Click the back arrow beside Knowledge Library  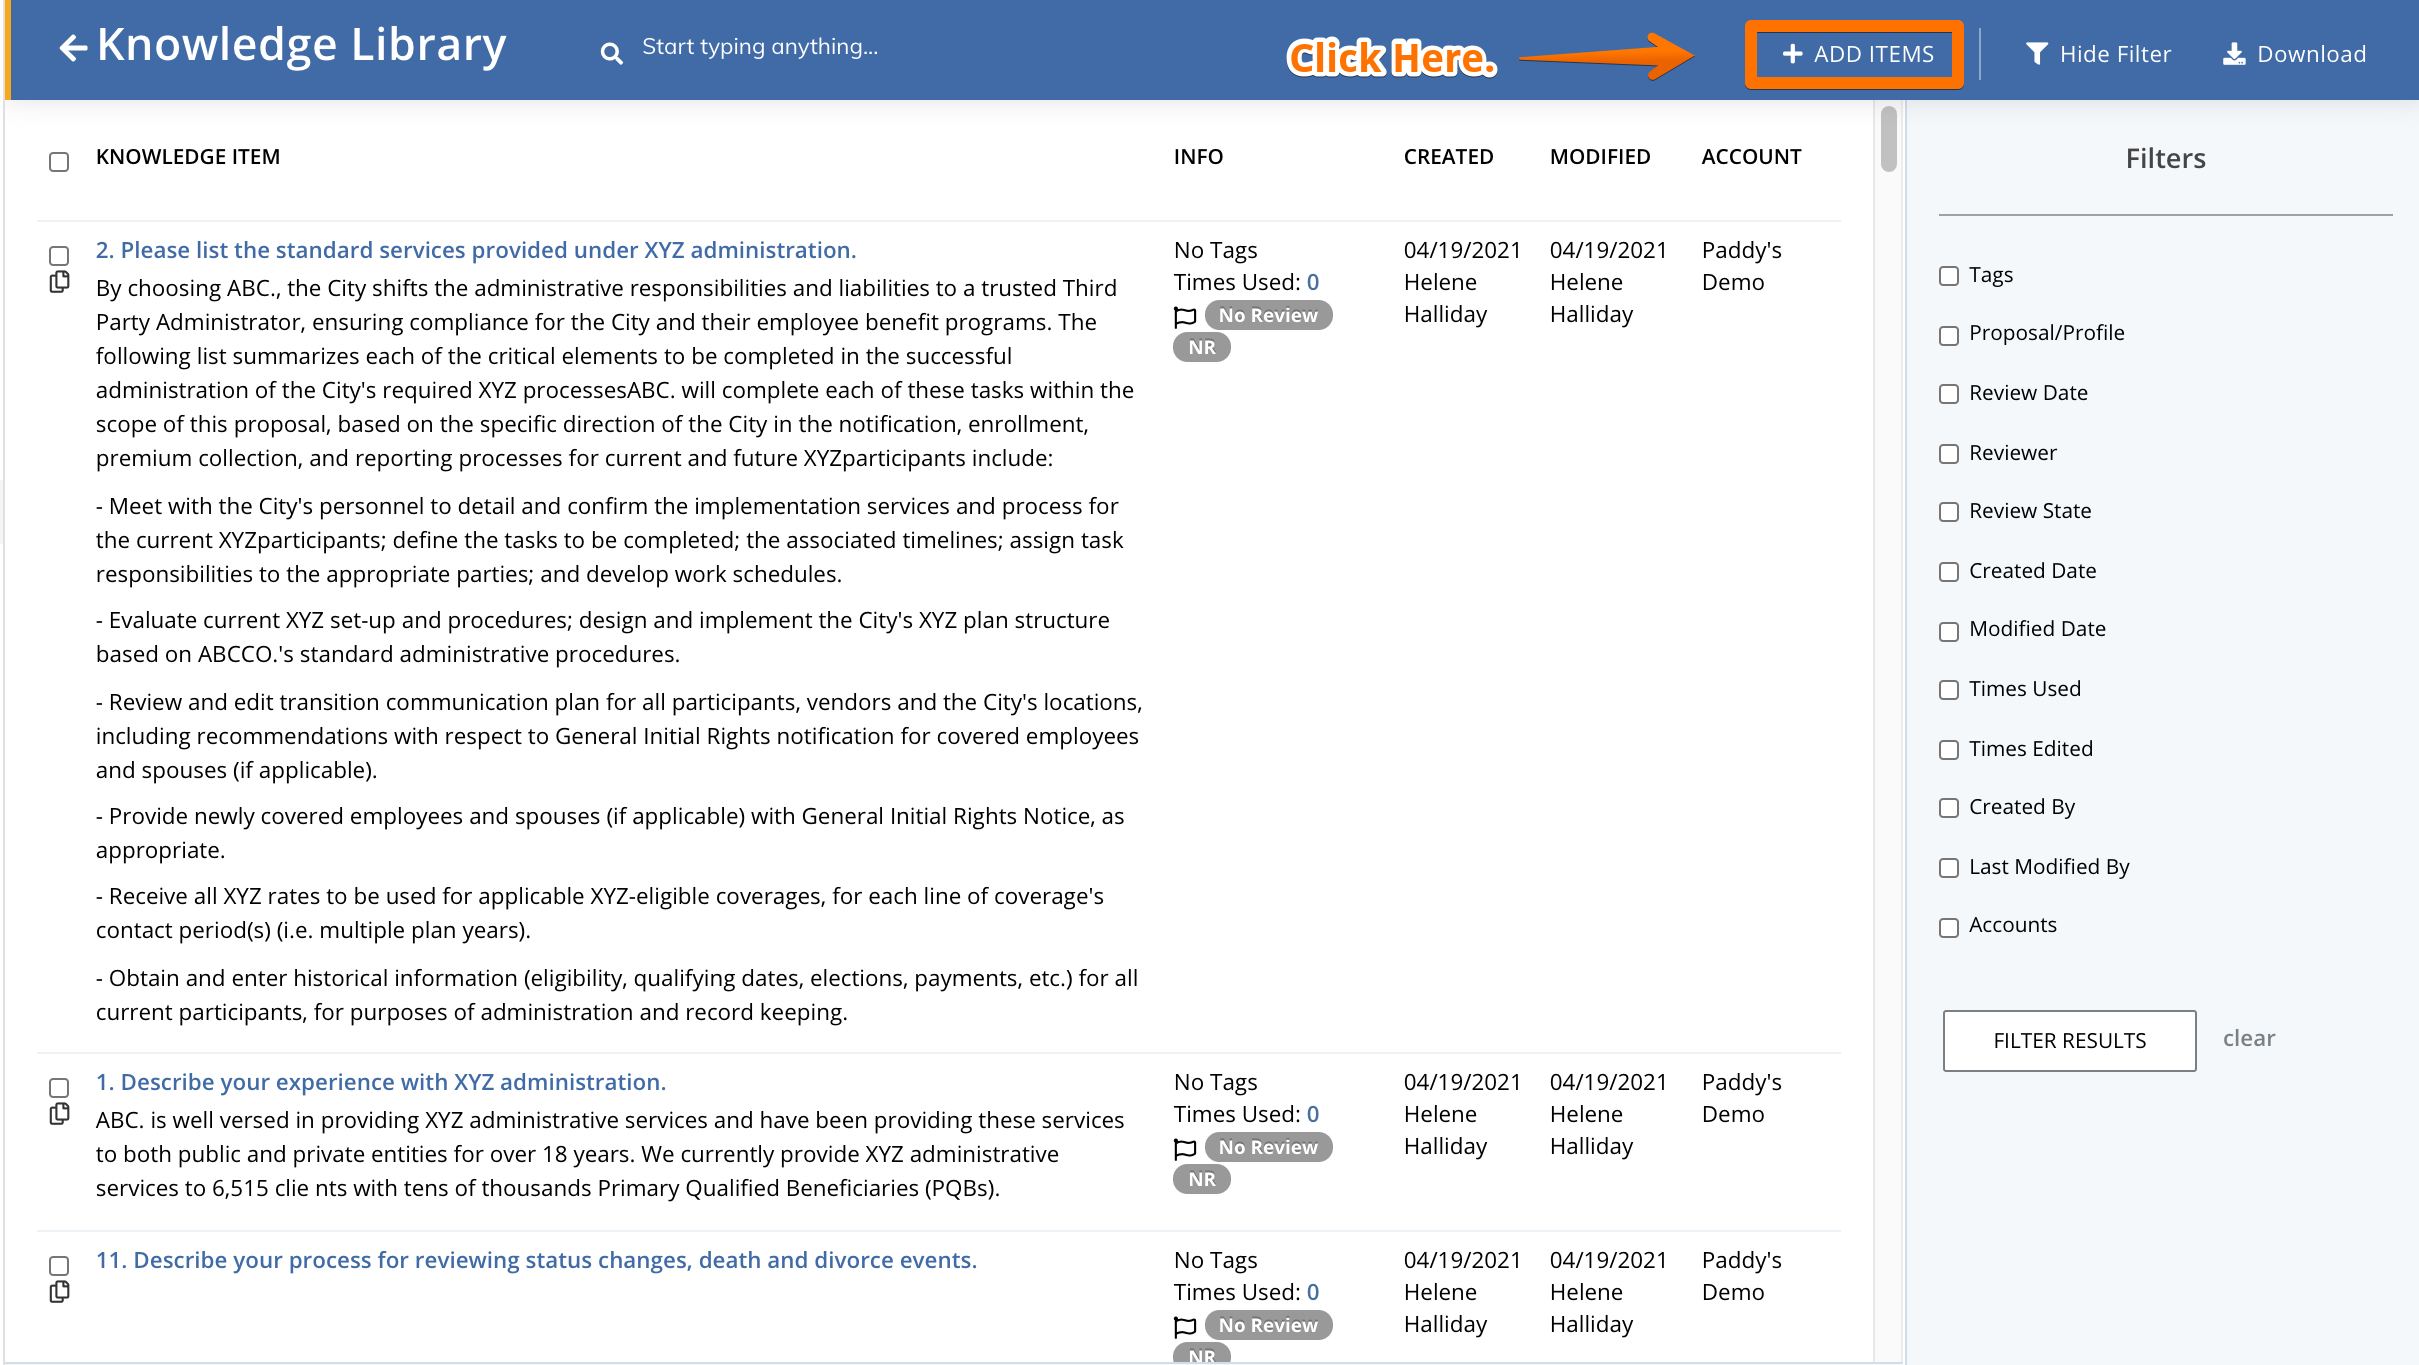pos(73,47)
